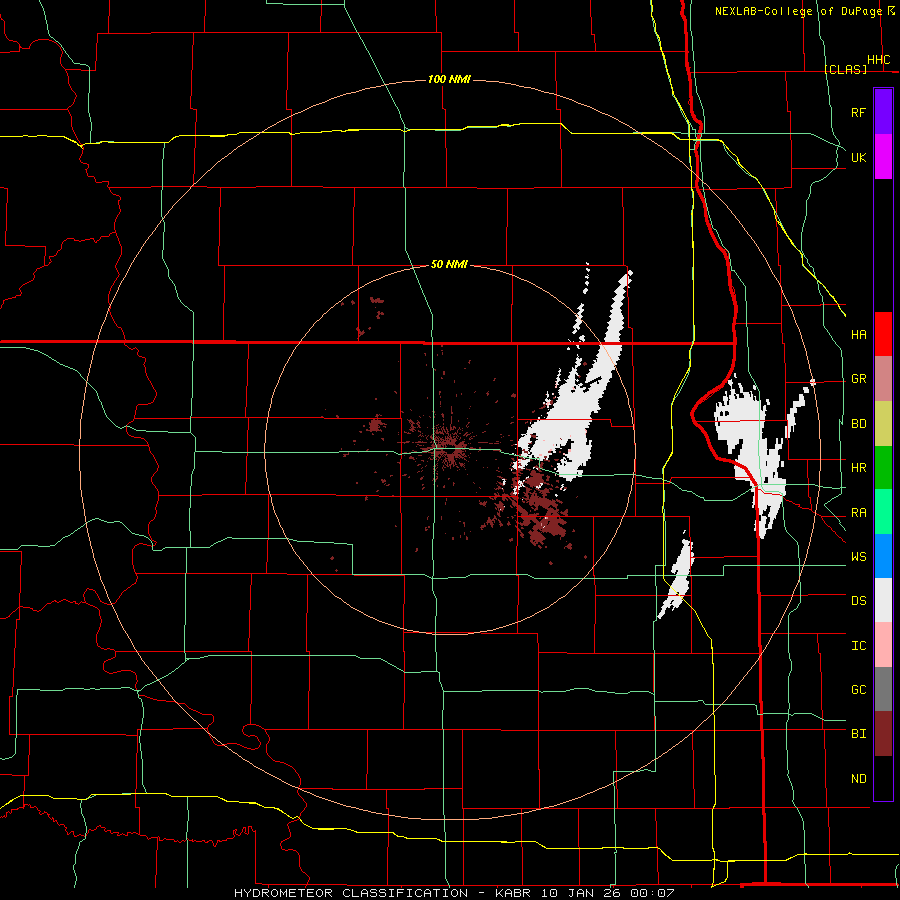Click the GR legend label

tap(858, 379)
